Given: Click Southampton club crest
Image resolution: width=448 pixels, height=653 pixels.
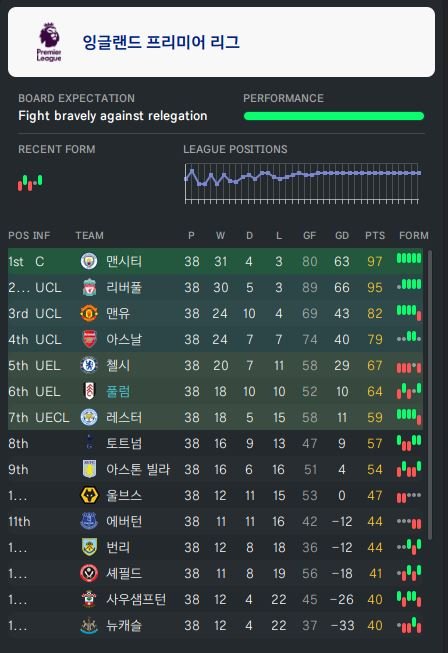Looking at the screenshot, I should point(89,599).
